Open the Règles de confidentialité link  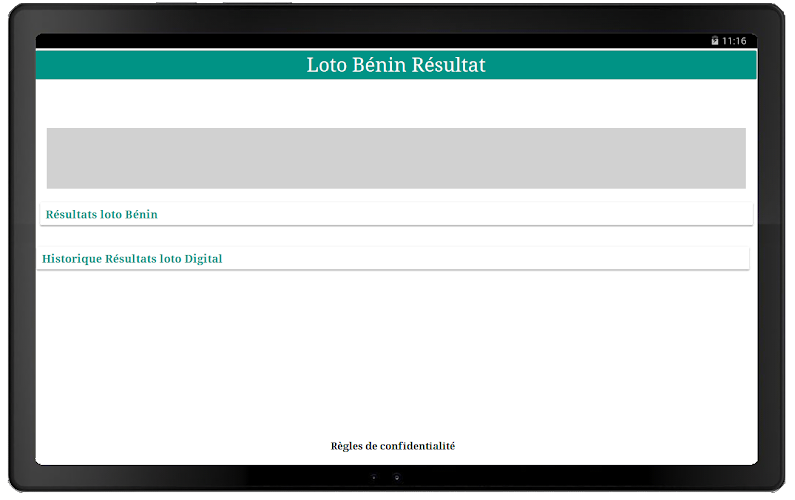393,446
